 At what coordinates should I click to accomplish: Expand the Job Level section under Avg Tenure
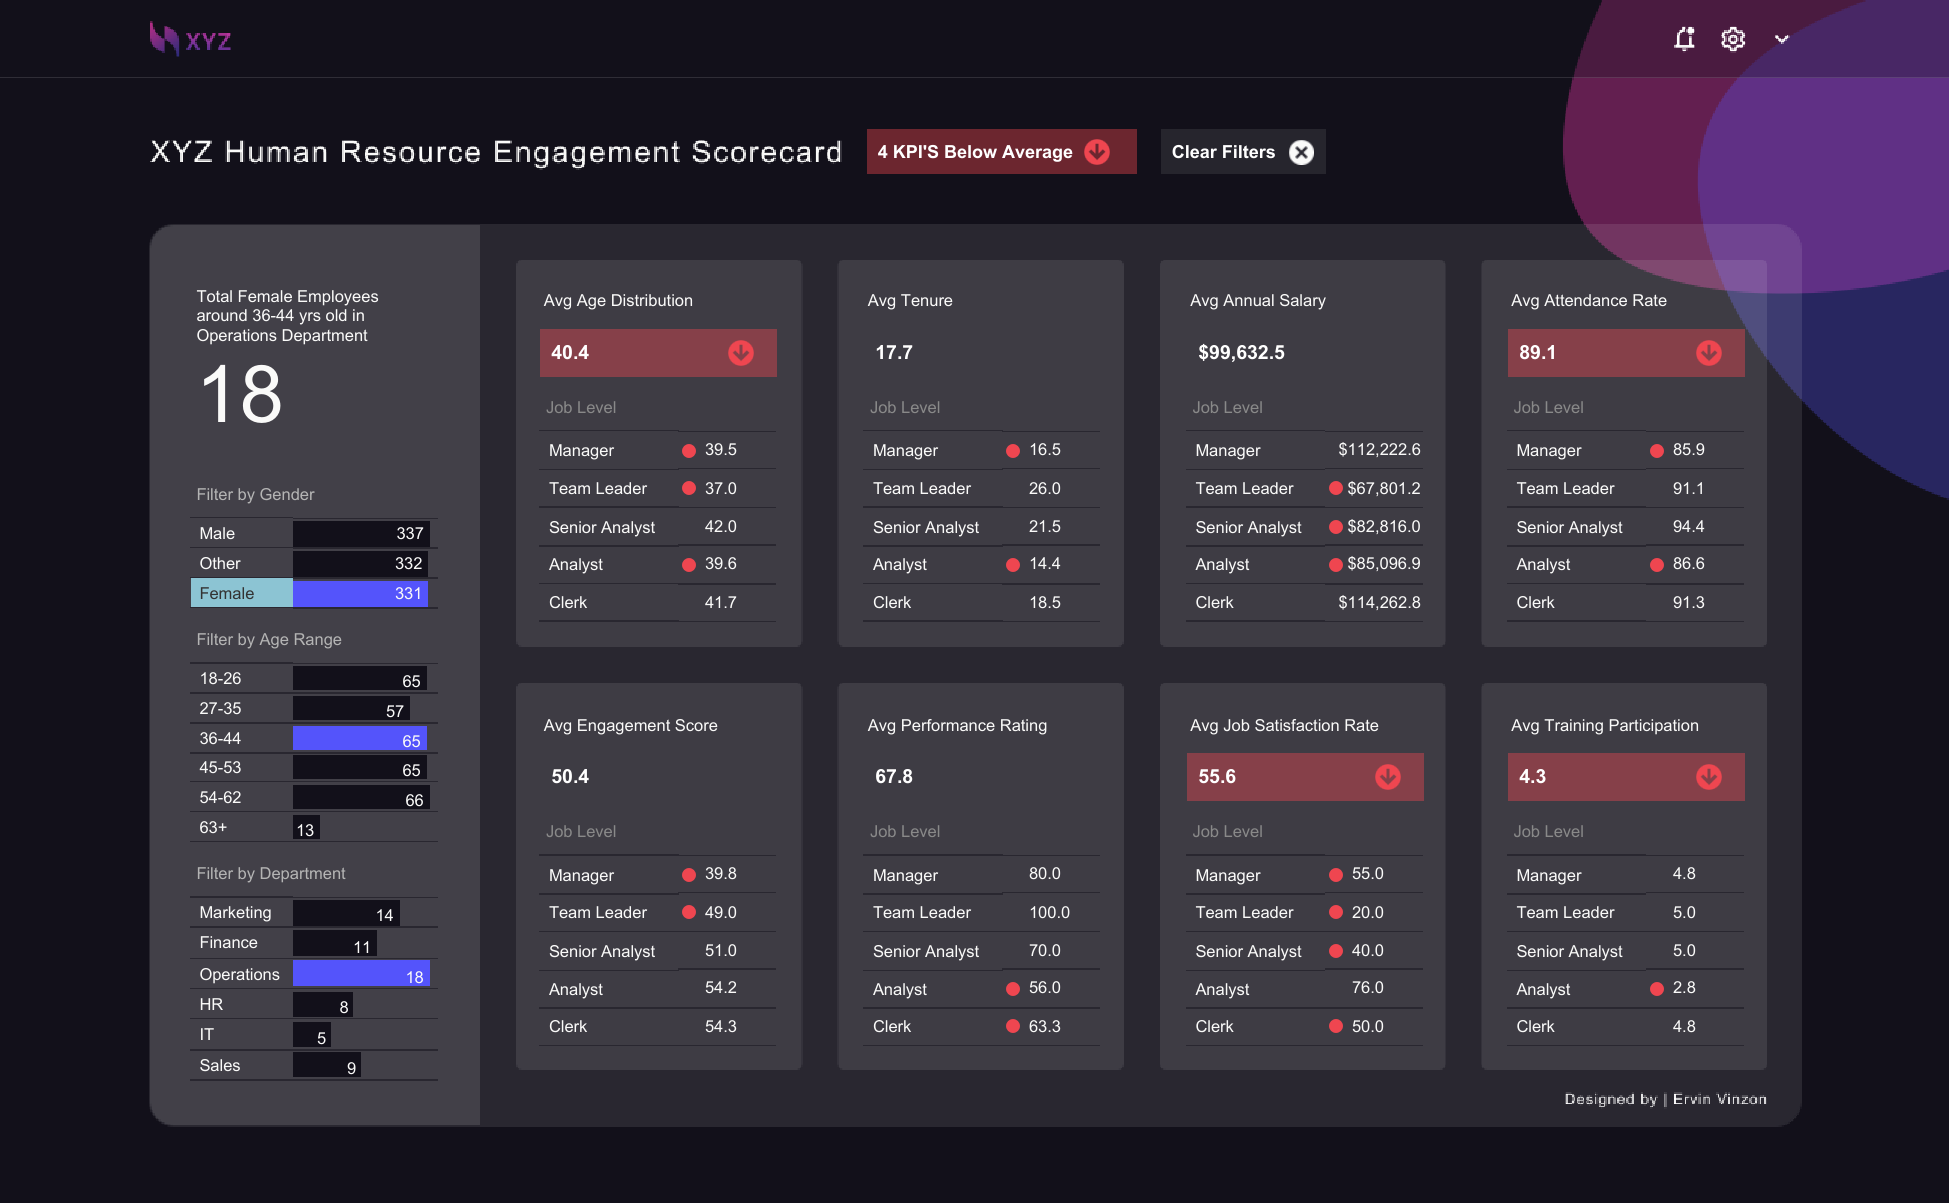click(x=905, y=407)
